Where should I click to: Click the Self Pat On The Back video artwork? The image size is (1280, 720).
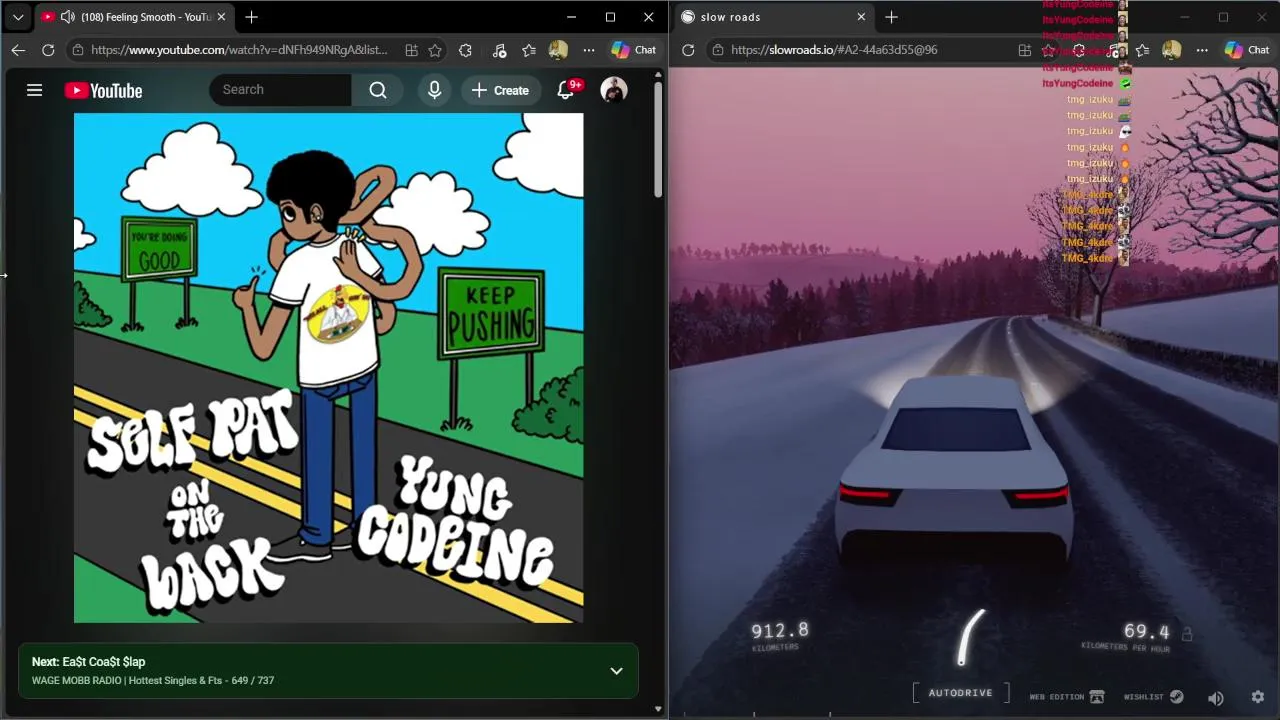(x=328, y=368)
